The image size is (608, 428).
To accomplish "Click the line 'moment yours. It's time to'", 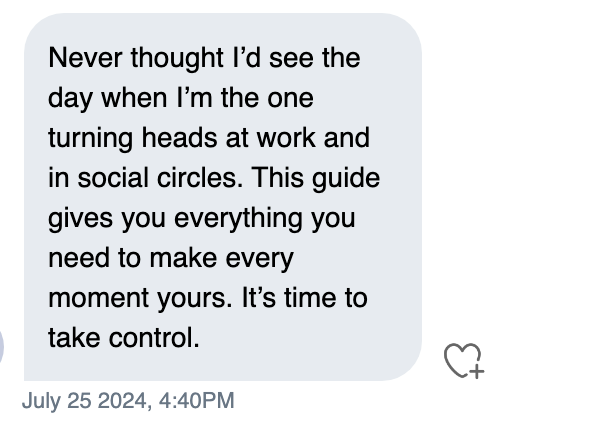I will coord(208,298).
